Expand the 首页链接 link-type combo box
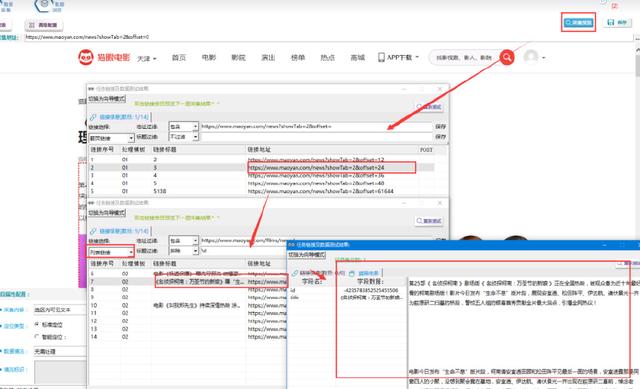This screenshot has width=640, height=389. 111,138
